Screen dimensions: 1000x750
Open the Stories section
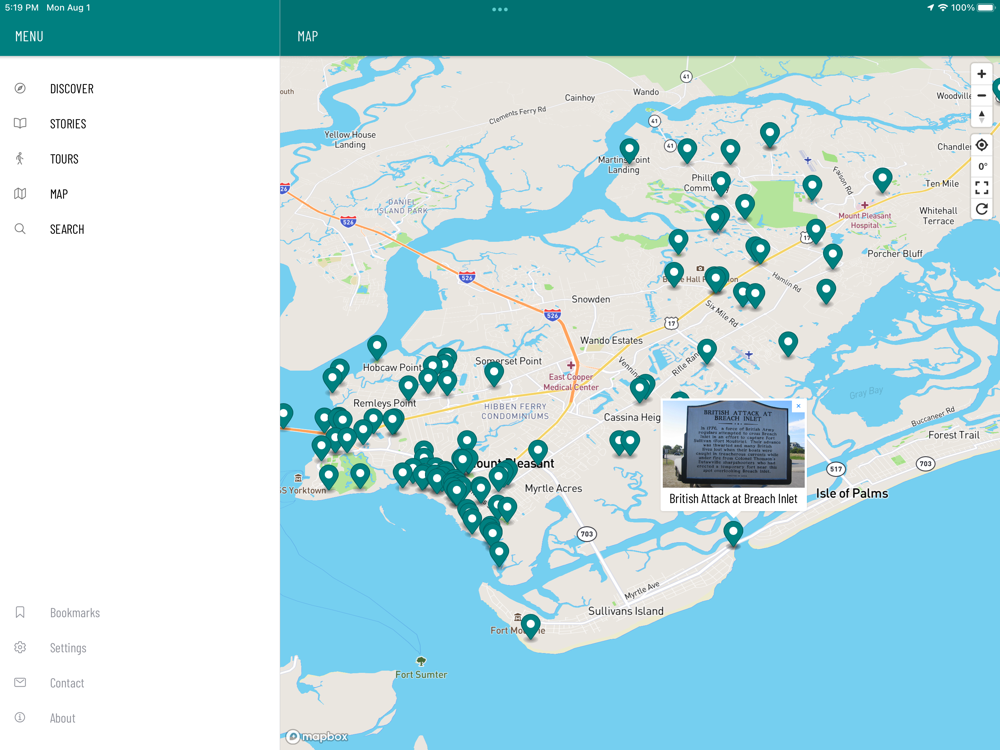pos(140,124)
